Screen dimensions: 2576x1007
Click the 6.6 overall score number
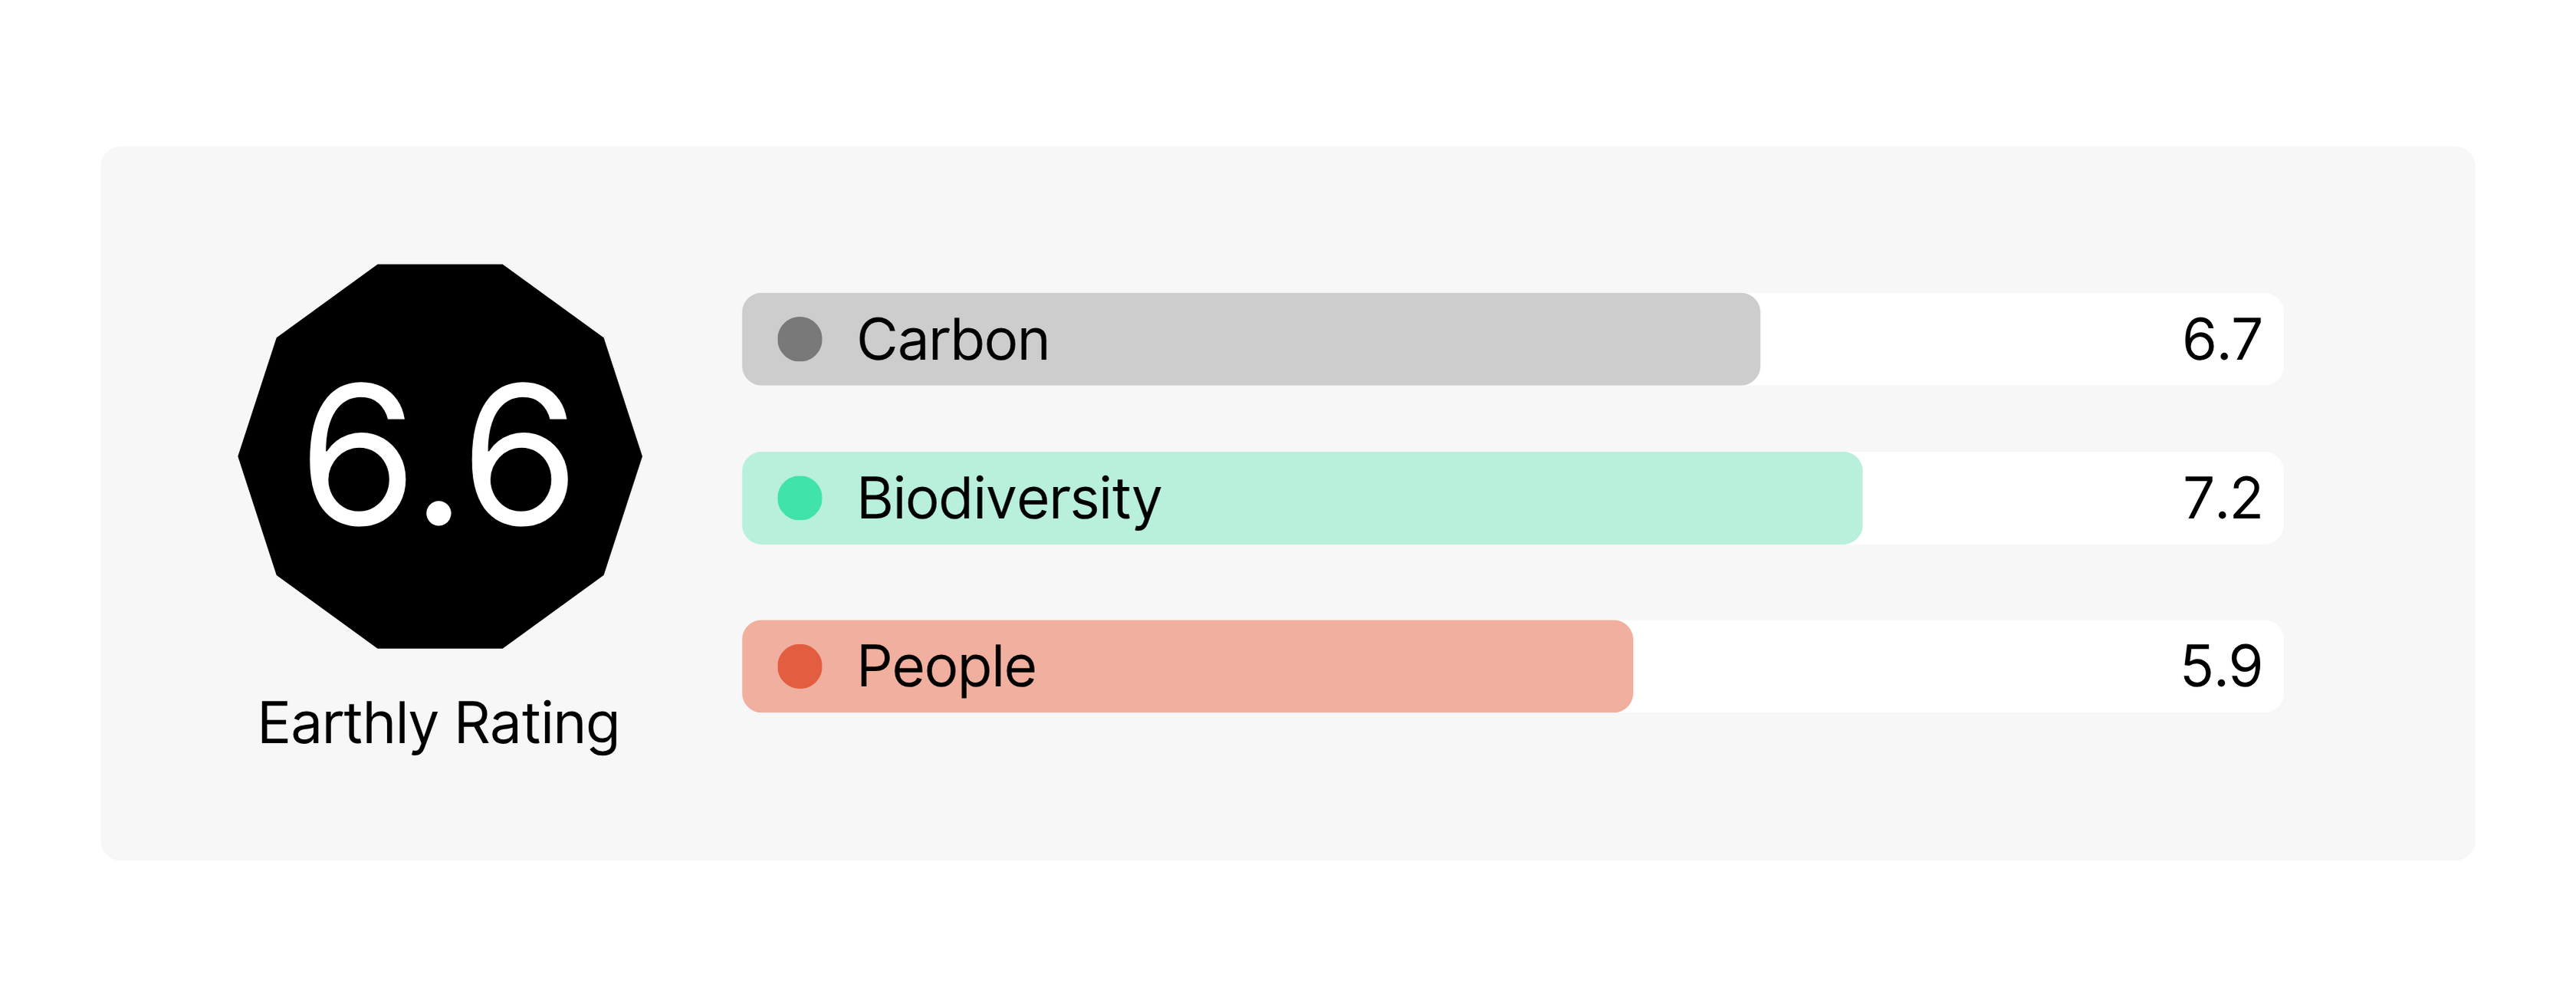pos(438,455)
